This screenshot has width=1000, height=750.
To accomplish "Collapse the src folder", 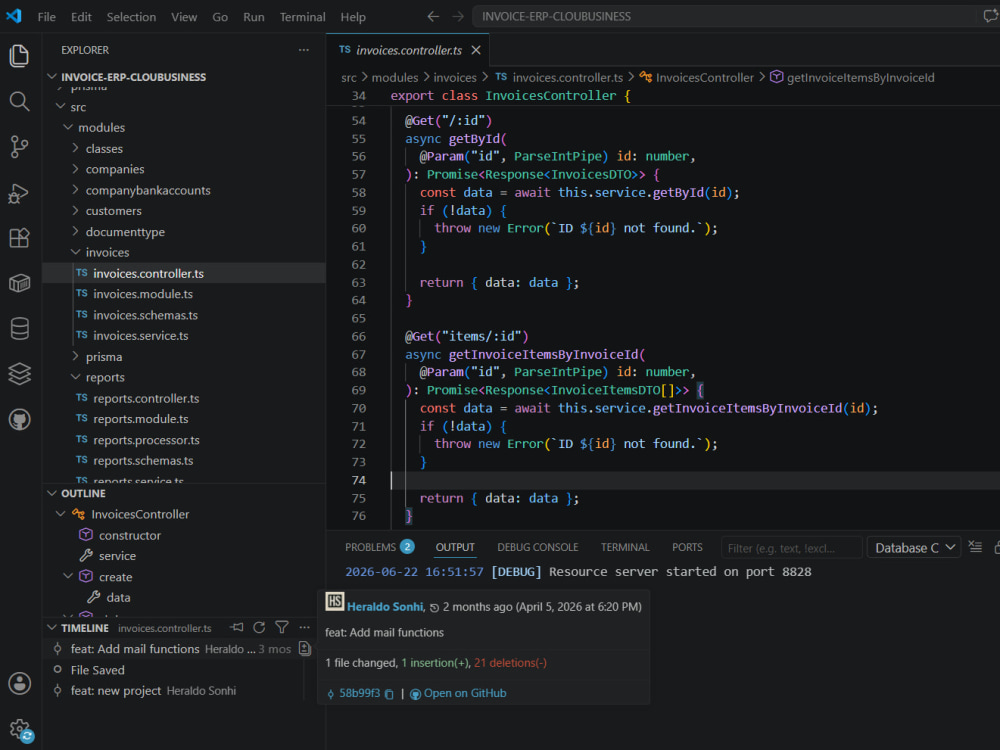I will (x=61, y=107).
